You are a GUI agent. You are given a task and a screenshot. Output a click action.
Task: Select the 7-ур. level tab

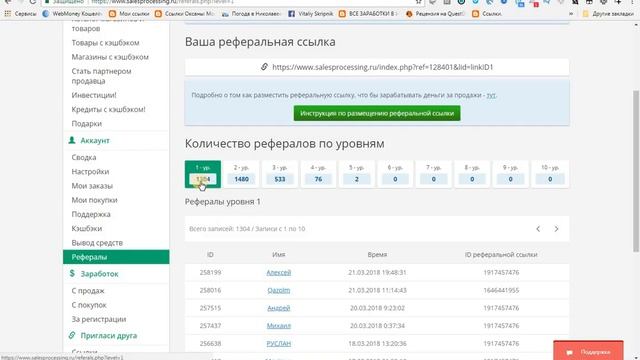433,174
